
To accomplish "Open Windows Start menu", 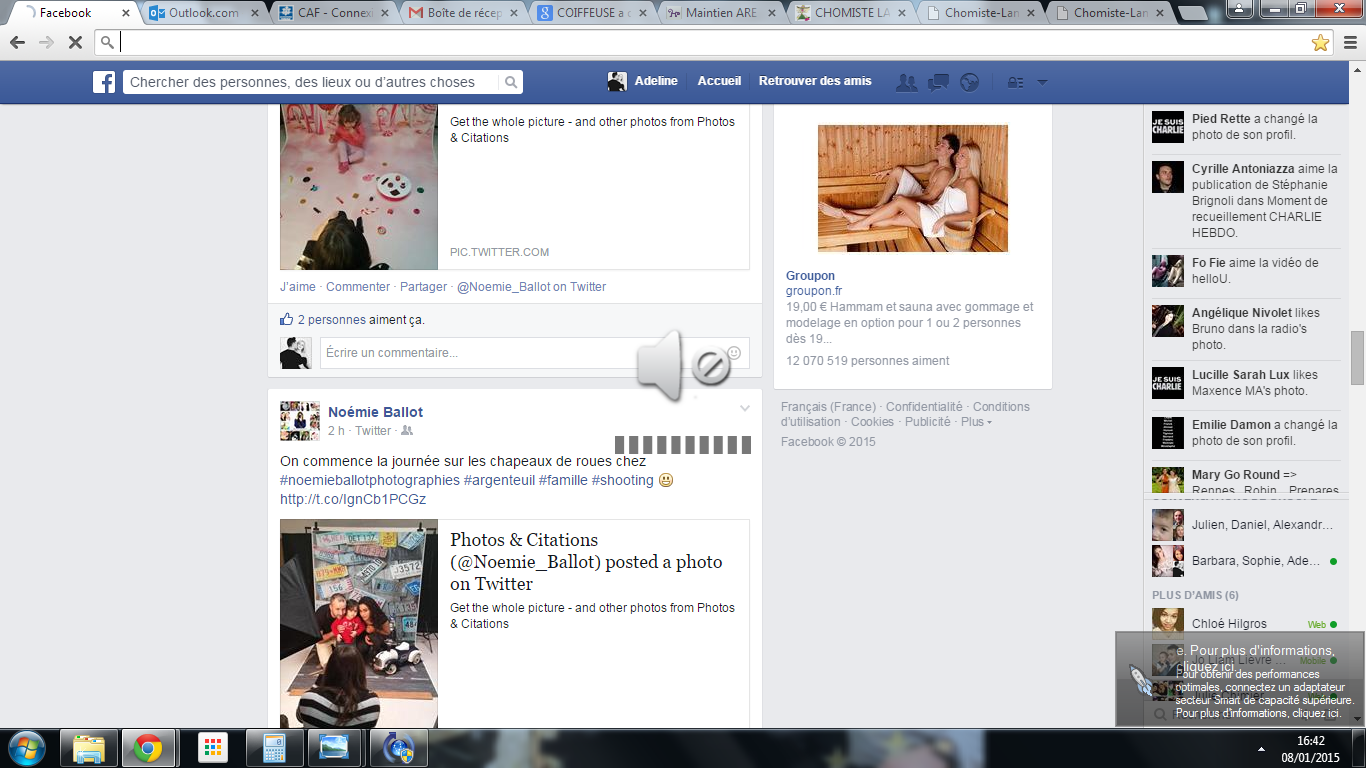I will pos(26,748).
